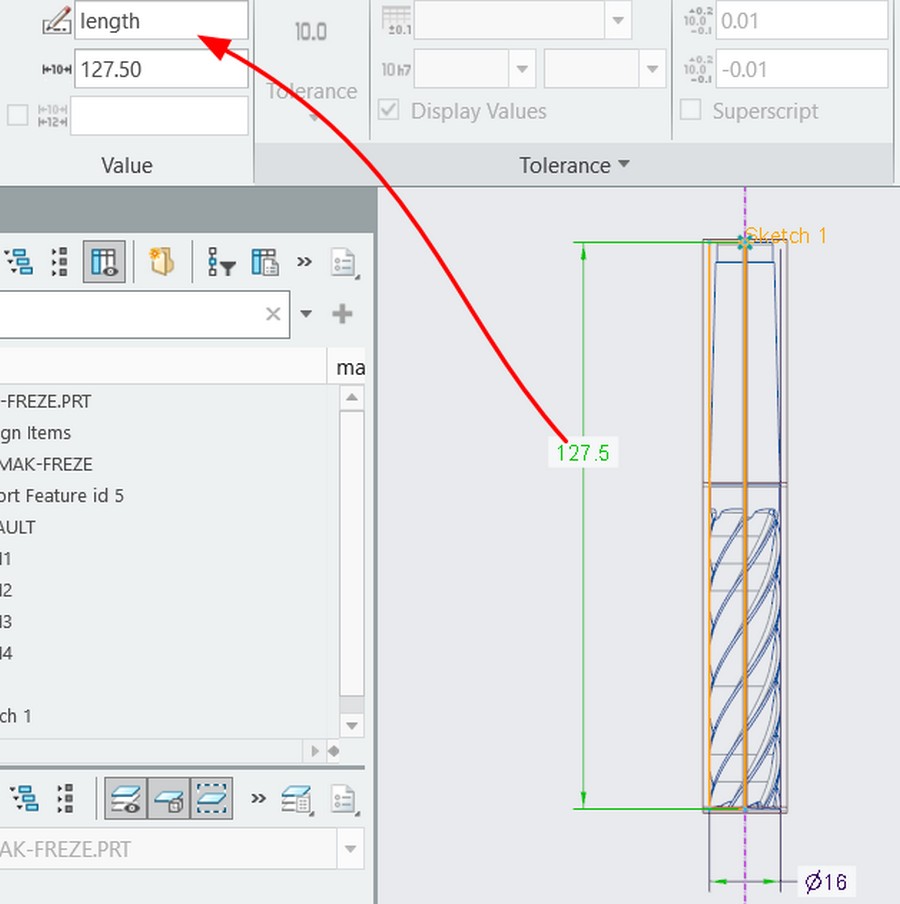Select the -FREZE.PRT tree item
This screenshot has height=904, width=900.
coord(46,401)
